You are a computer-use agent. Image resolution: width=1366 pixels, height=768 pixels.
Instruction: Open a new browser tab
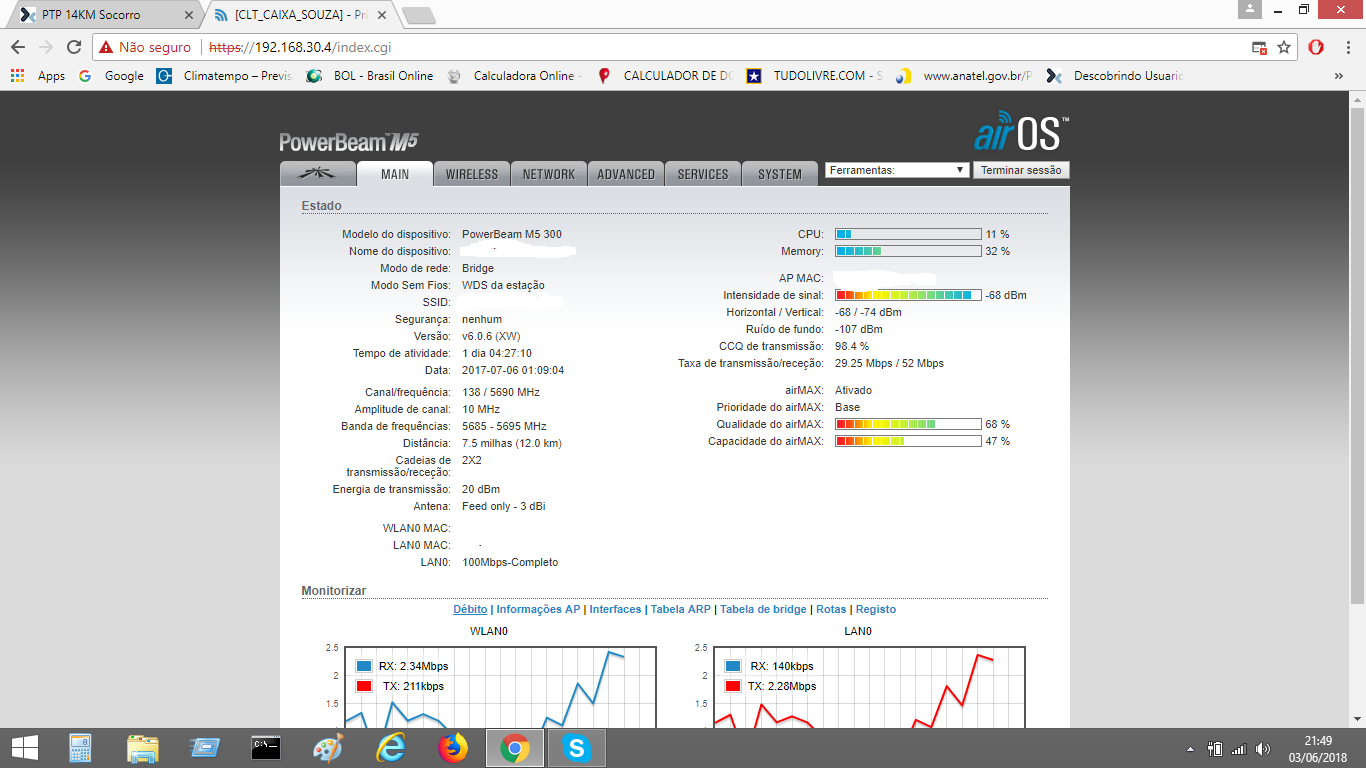click(x=418, y=15)
